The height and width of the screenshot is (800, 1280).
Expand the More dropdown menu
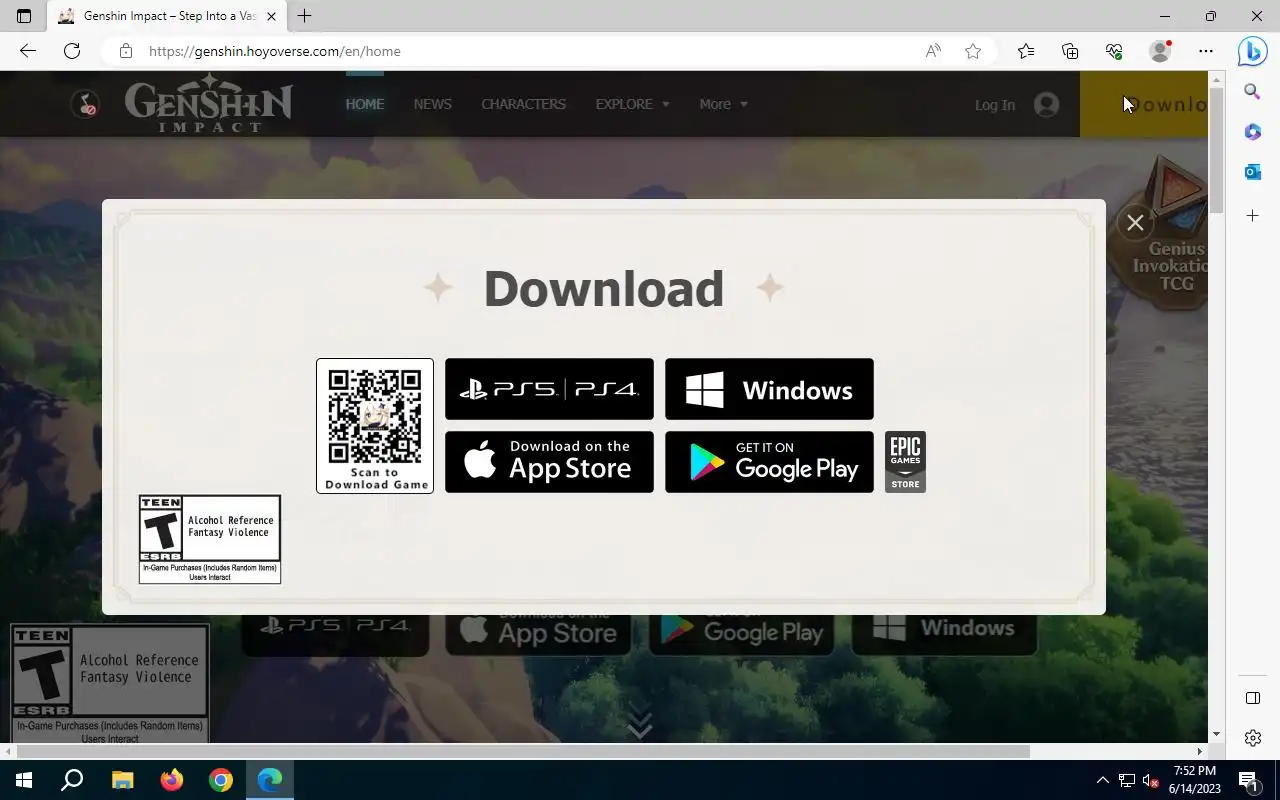pos(723,104)
